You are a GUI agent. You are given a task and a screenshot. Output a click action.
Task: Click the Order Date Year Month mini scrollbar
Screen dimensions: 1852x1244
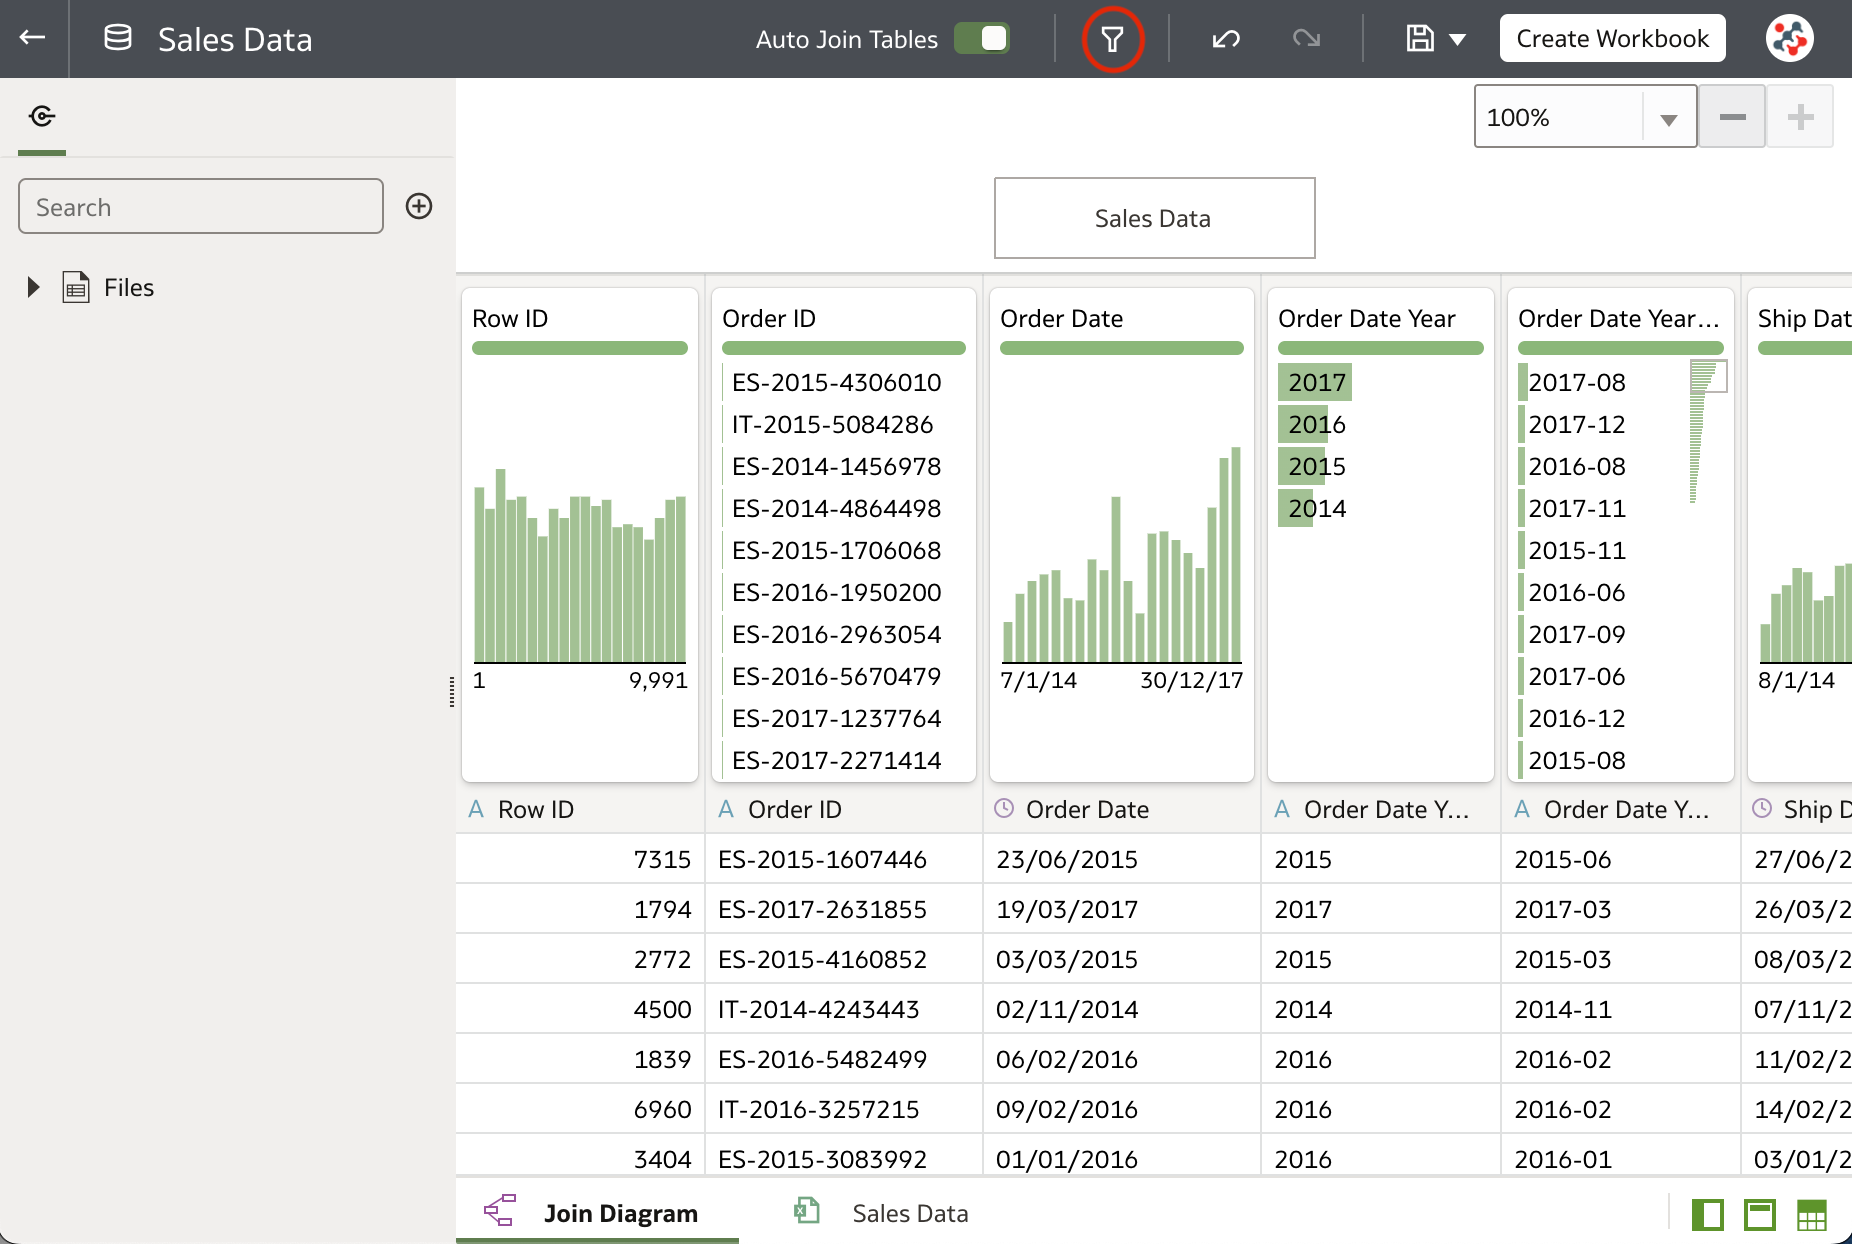click(1708, 432)
